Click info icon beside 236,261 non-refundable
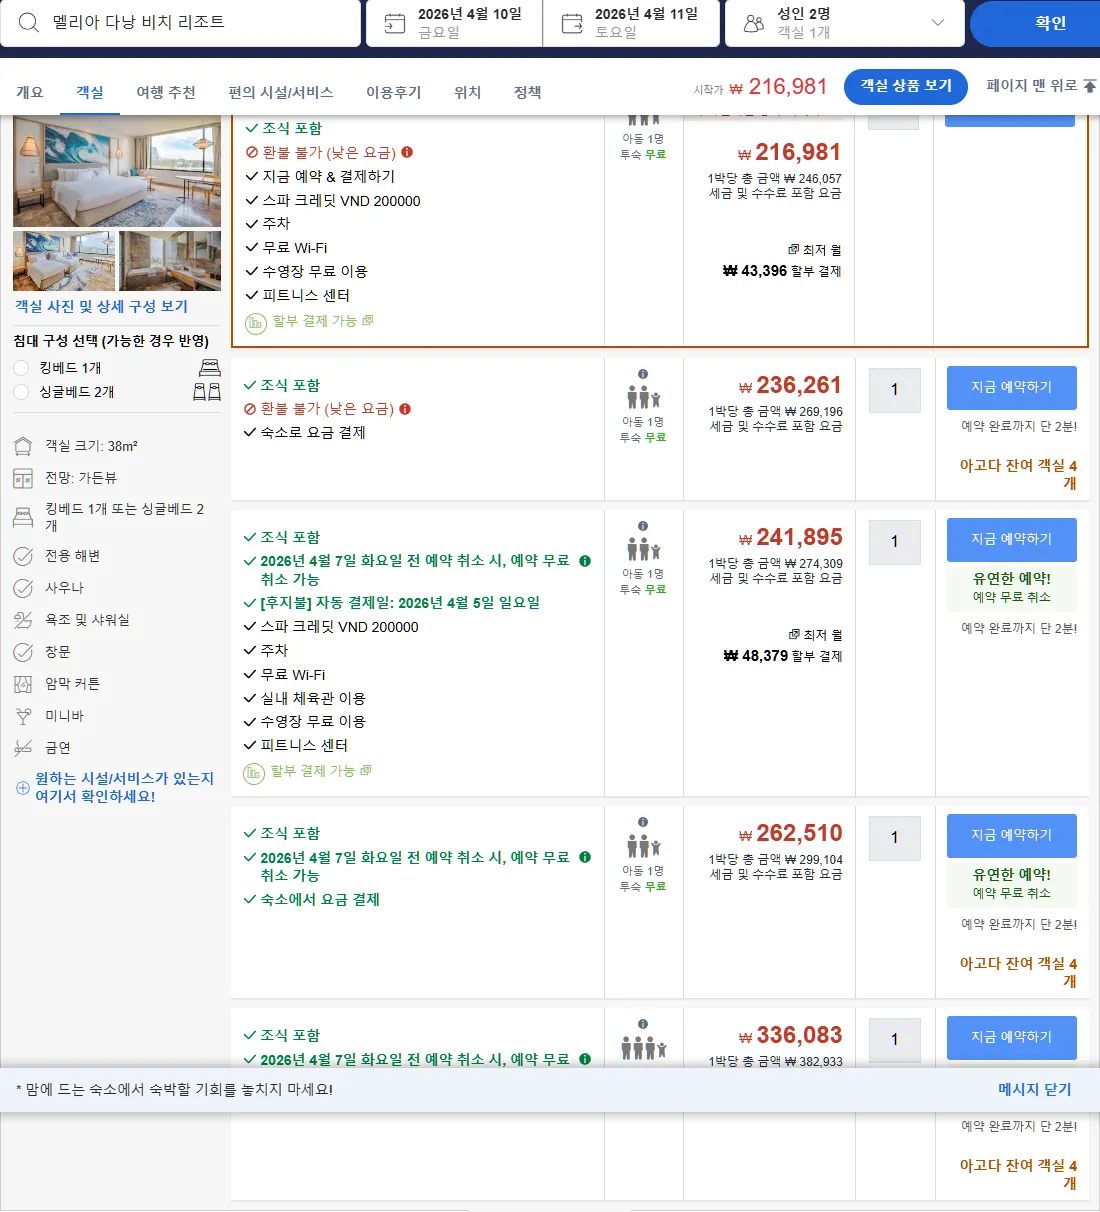 click(405, 409)
